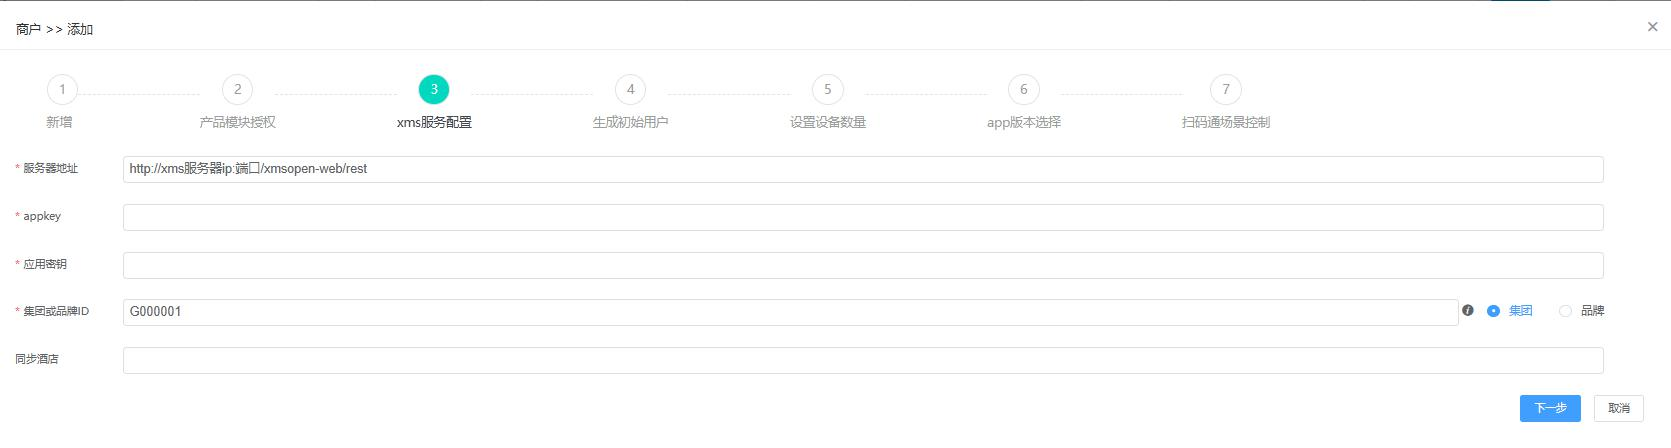Click the 取消 button
The width and height of the screenshot is (1671, 448).
click(x=1619, y=408)
